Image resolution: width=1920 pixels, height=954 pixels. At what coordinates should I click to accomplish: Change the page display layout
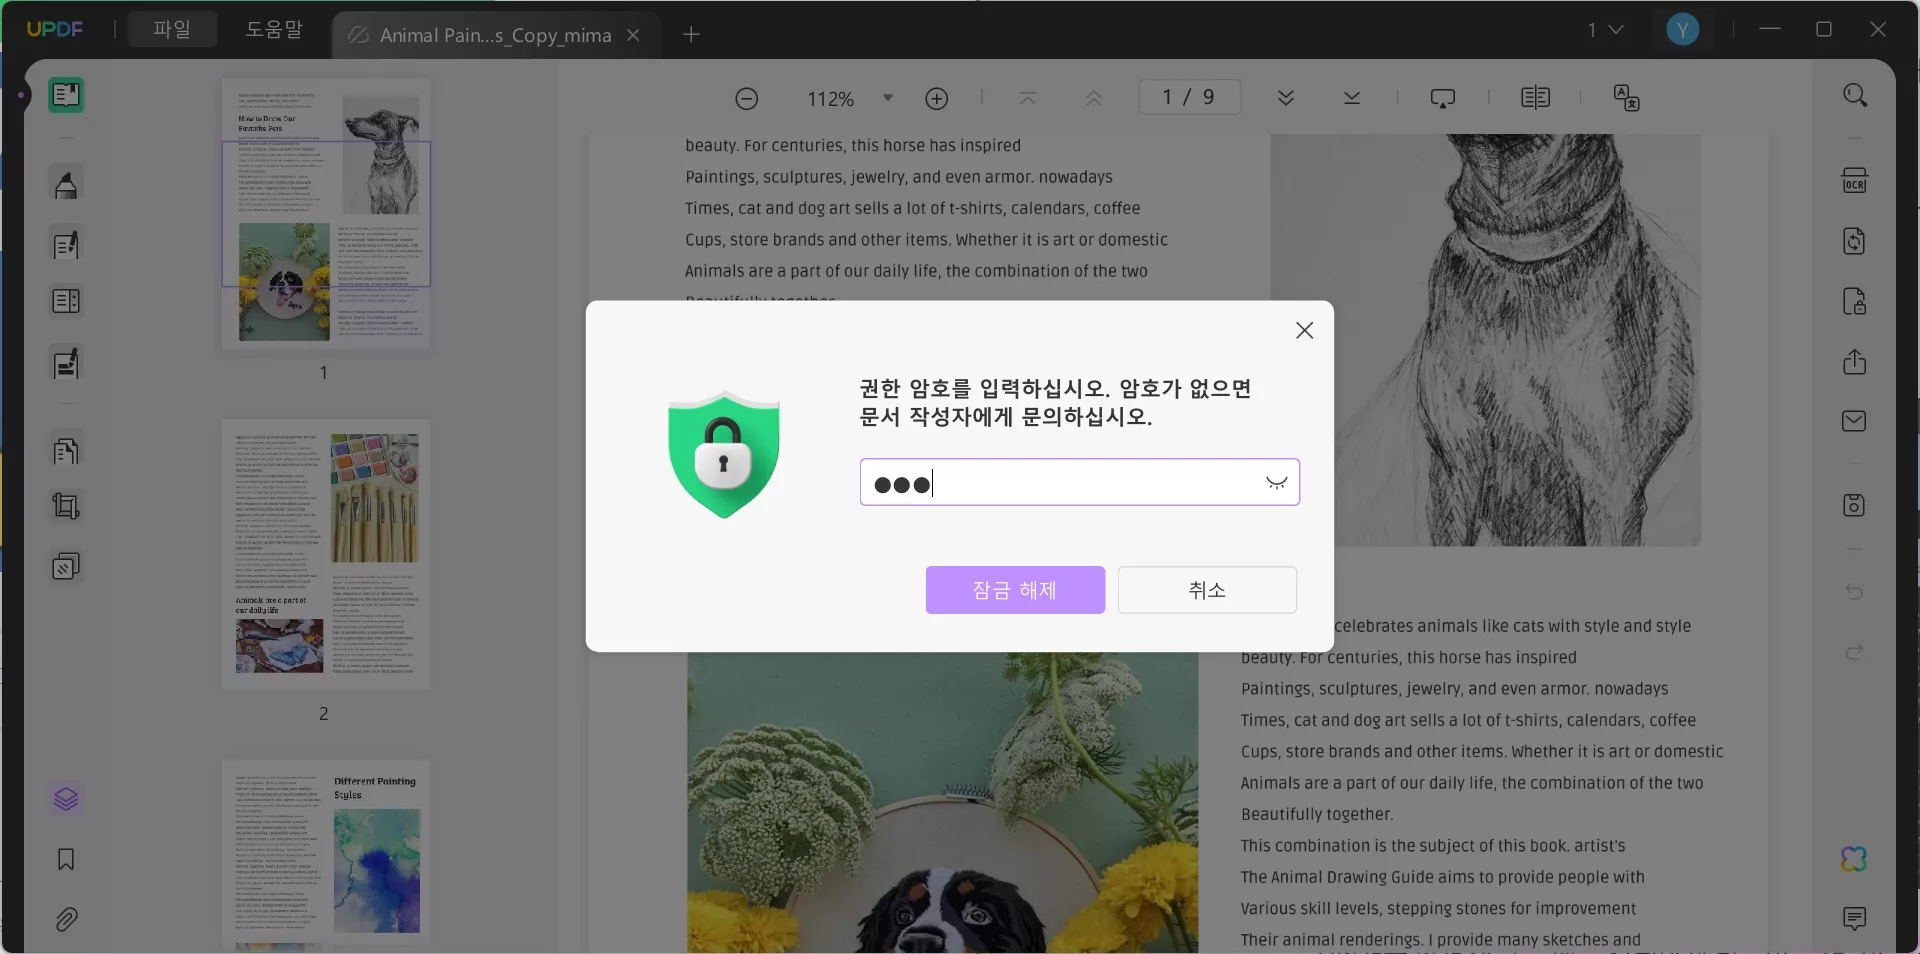tap(1535, 98)
